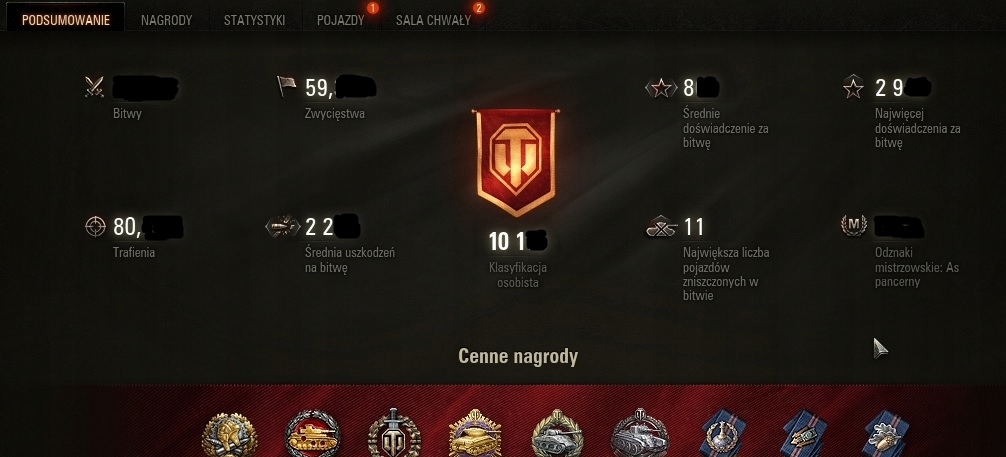Click the shell average damage icon

pyautogui.click(x=283, y=226)
